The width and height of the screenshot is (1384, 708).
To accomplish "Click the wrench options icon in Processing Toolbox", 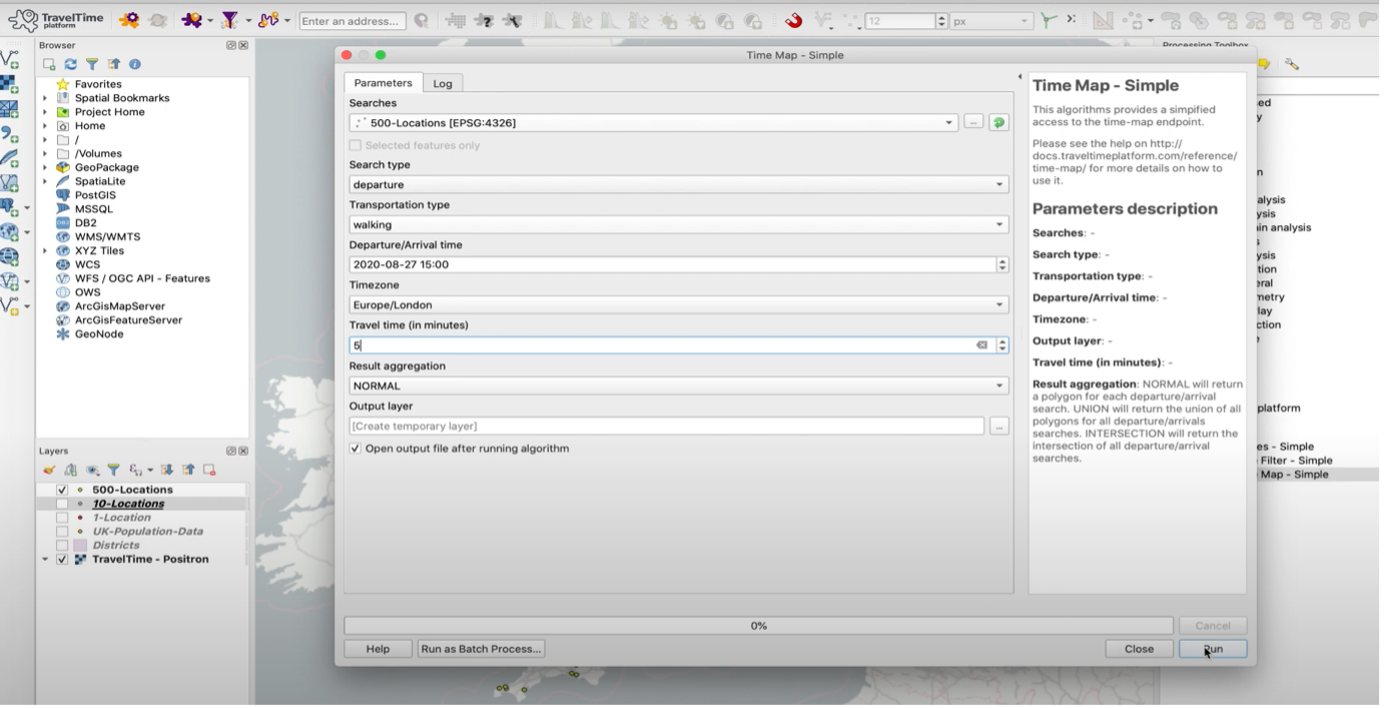I will click(1292, 64).
